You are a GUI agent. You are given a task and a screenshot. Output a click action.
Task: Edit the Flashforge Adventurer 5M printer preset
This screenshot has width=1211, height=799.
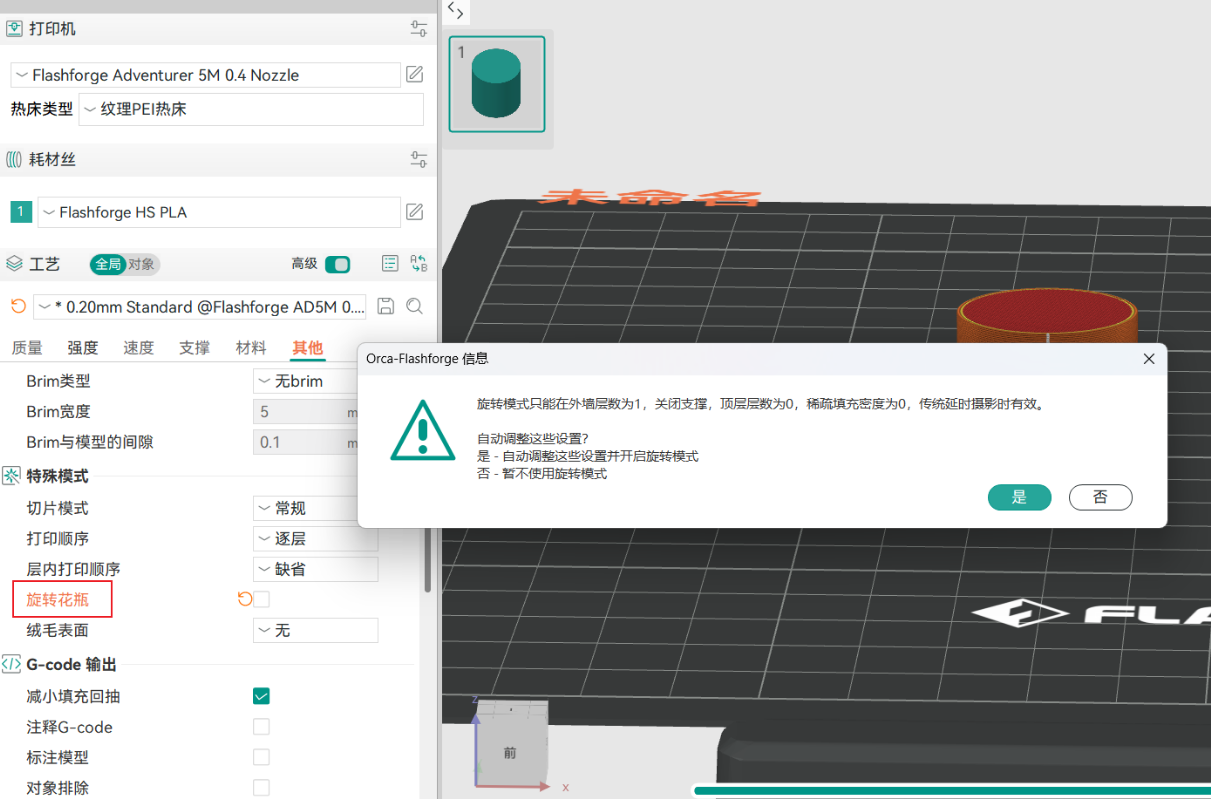point(414,74)
